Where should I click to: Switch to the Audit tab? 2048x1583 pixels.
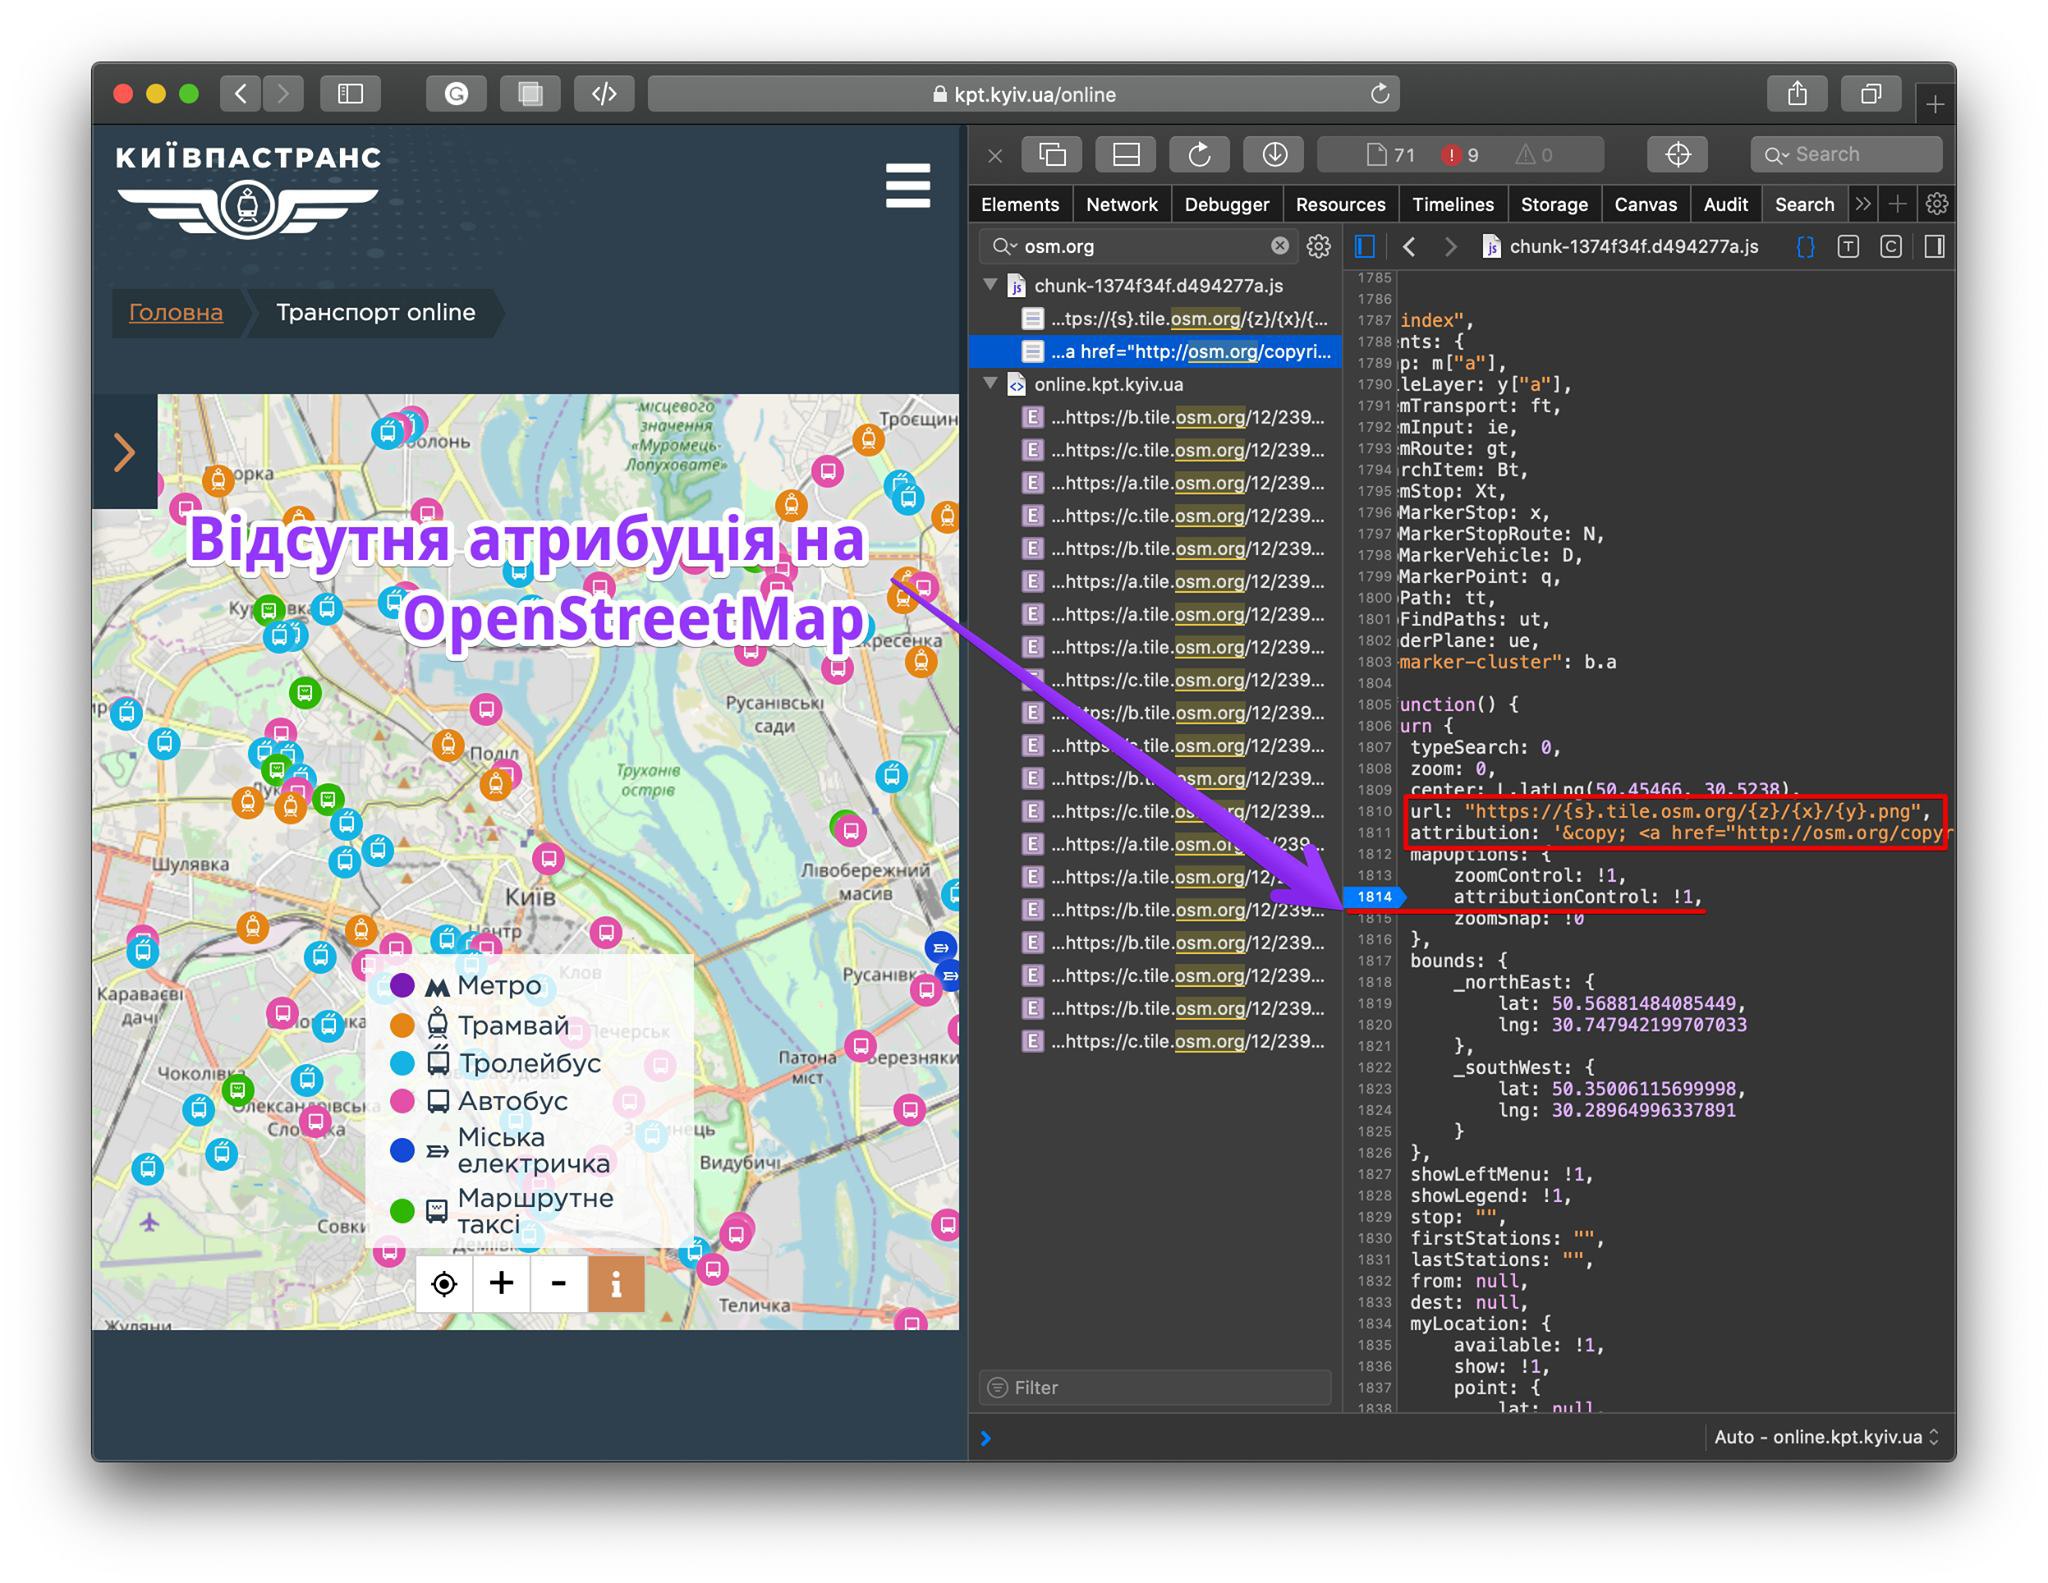[x=1725, y=204]
